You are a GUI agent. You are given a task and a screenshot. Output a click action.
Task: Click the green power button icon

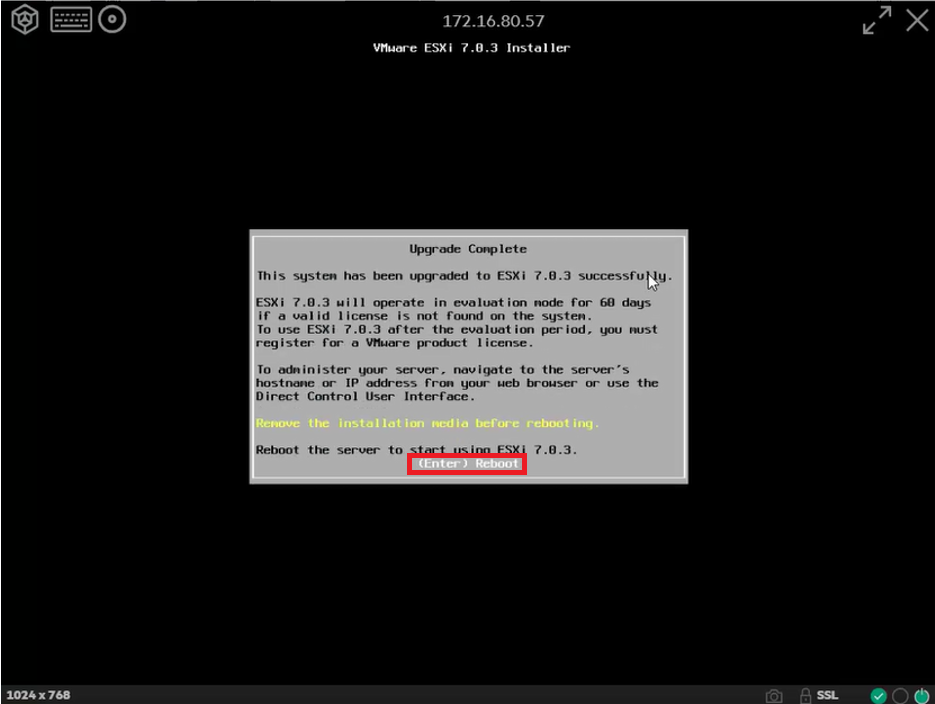[922, 696]
